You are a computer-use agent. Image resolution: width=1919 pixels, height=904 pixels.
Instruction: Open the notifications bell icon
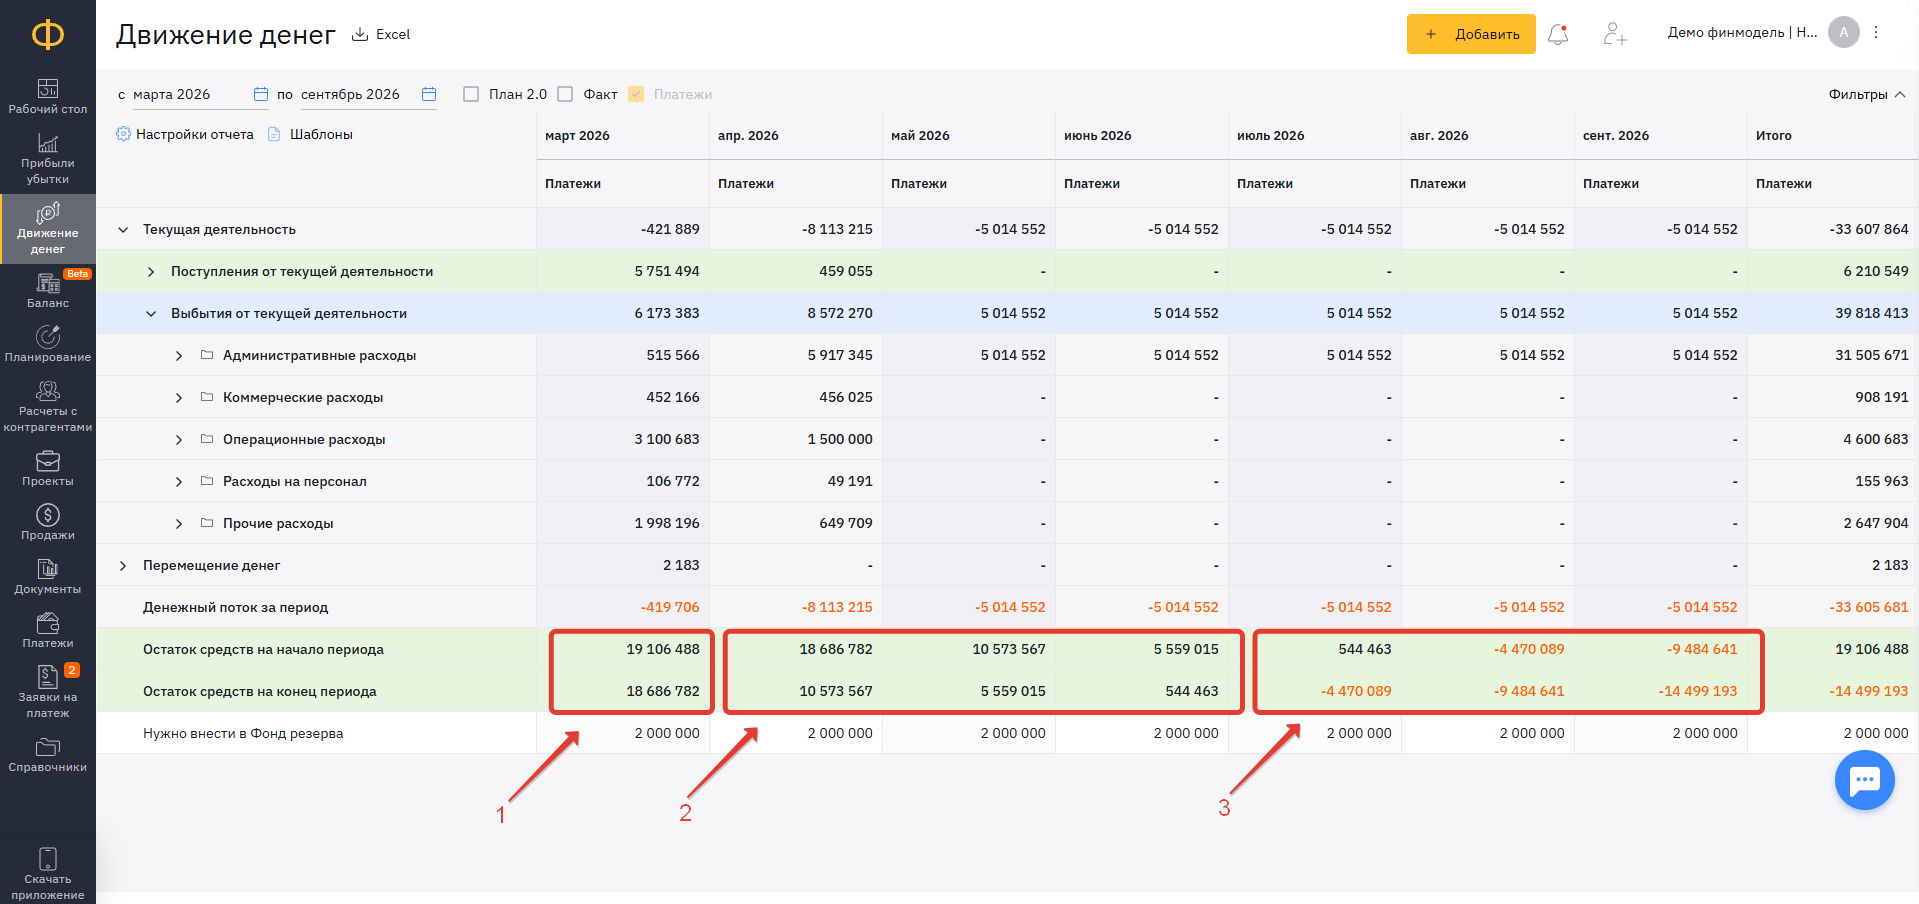[x=1558, y=34]
